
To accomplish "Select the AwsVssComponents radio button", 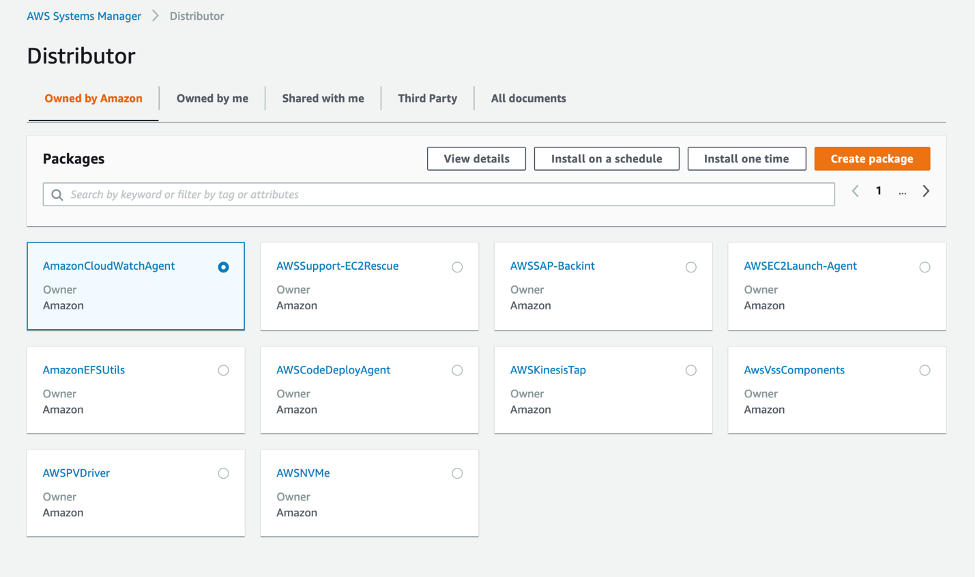I will (x=924, y=370).
